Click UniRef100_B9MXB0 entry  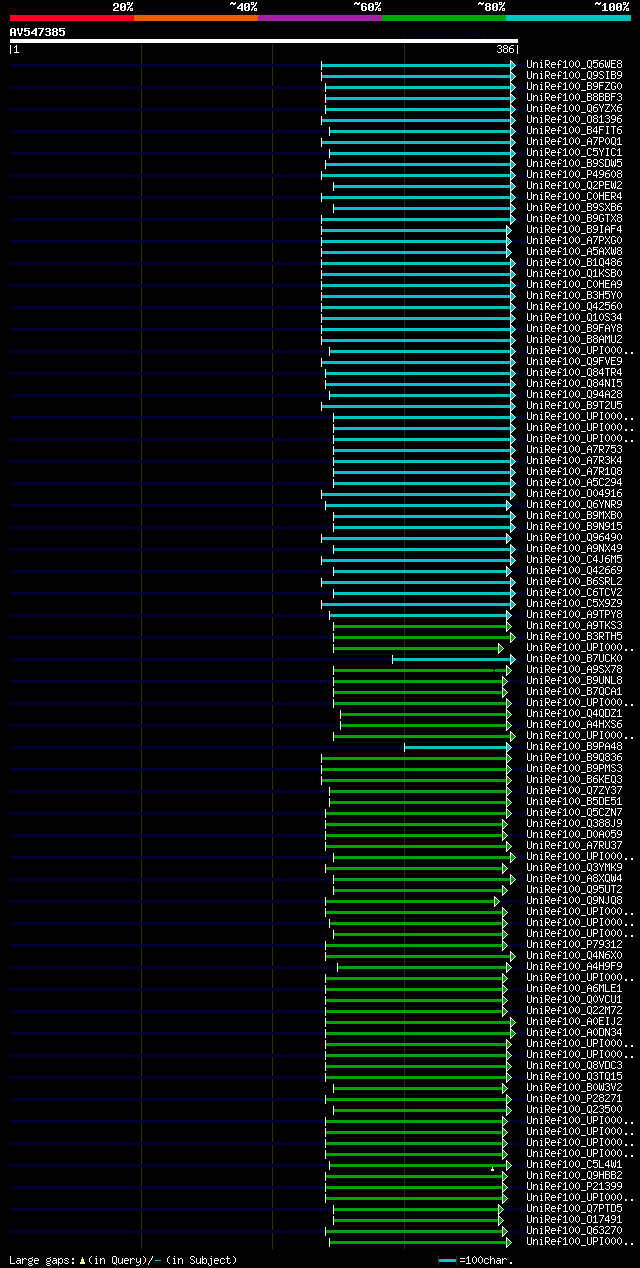(x=575, y=515)
